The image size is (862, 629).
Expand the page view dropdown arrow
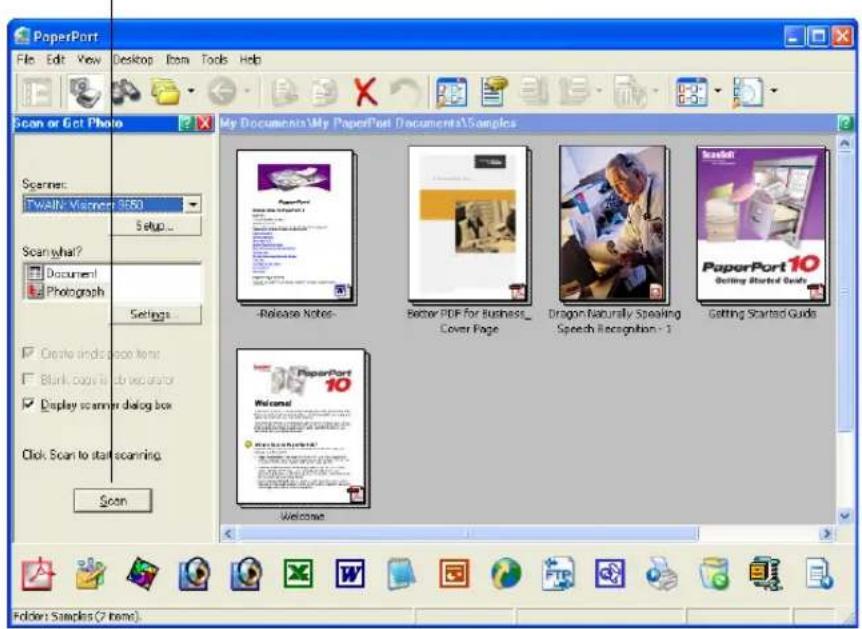773,90
